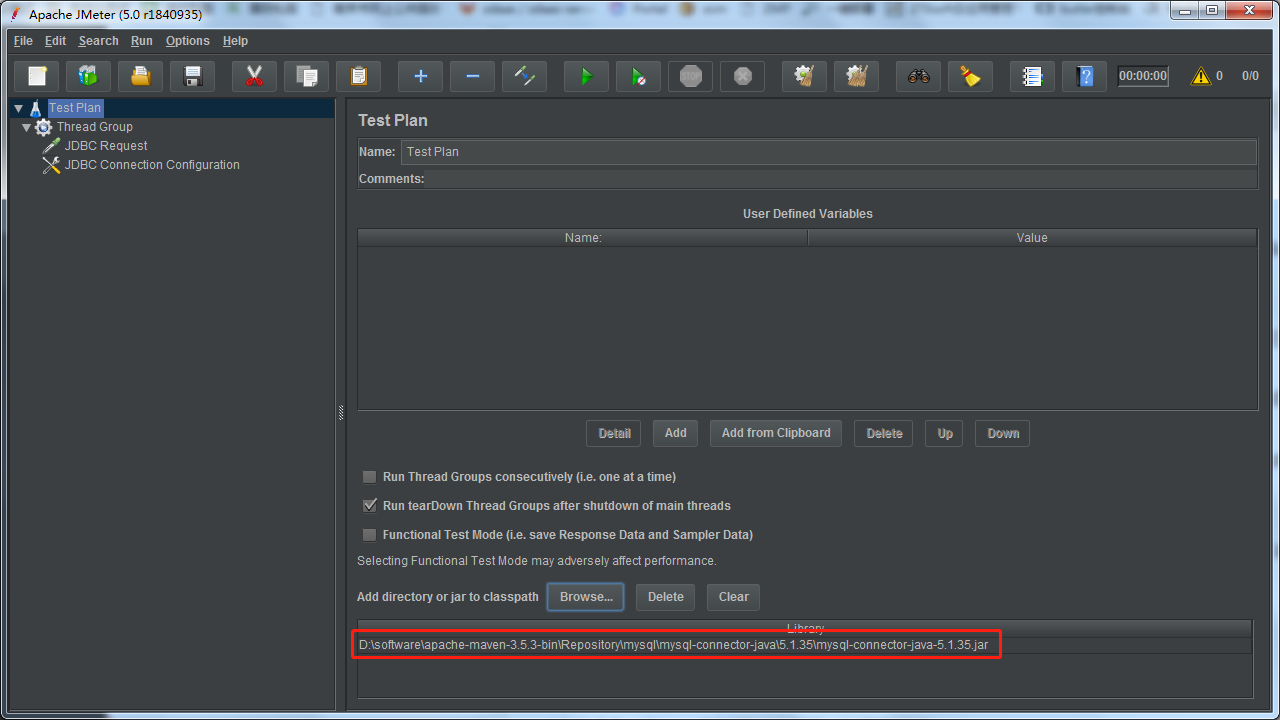Click the Shutdown test icon
The image size is (1280, 720).
742,76
